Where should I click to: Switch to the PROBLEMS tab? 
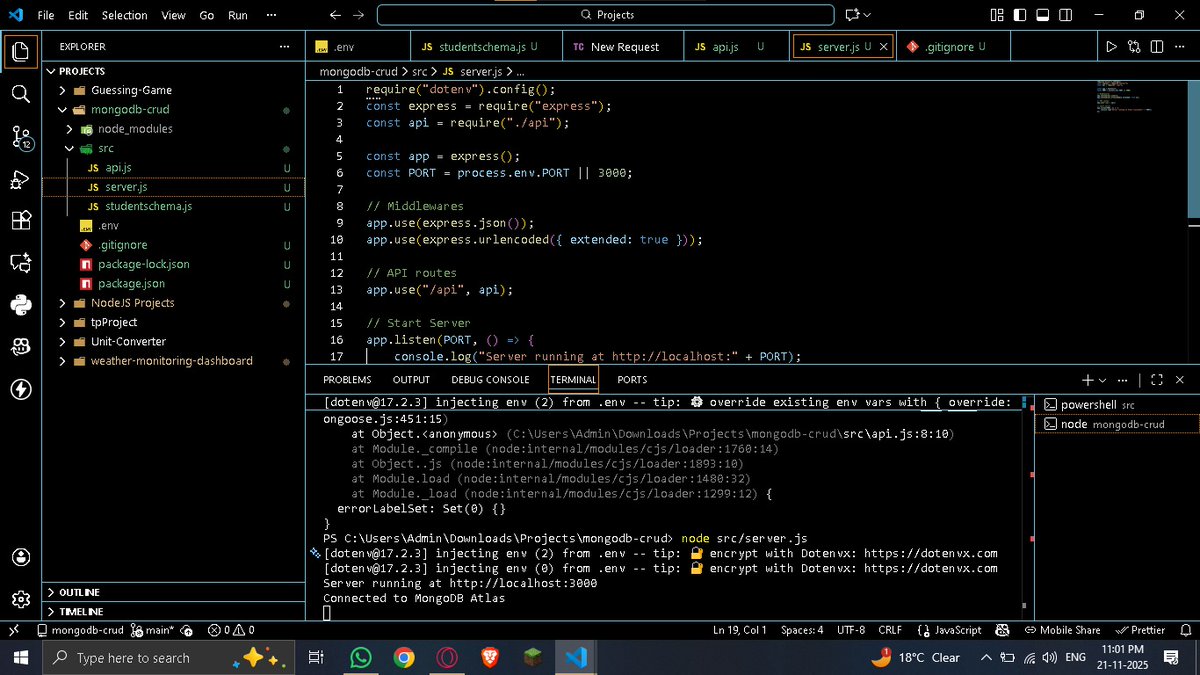(347, 379)
